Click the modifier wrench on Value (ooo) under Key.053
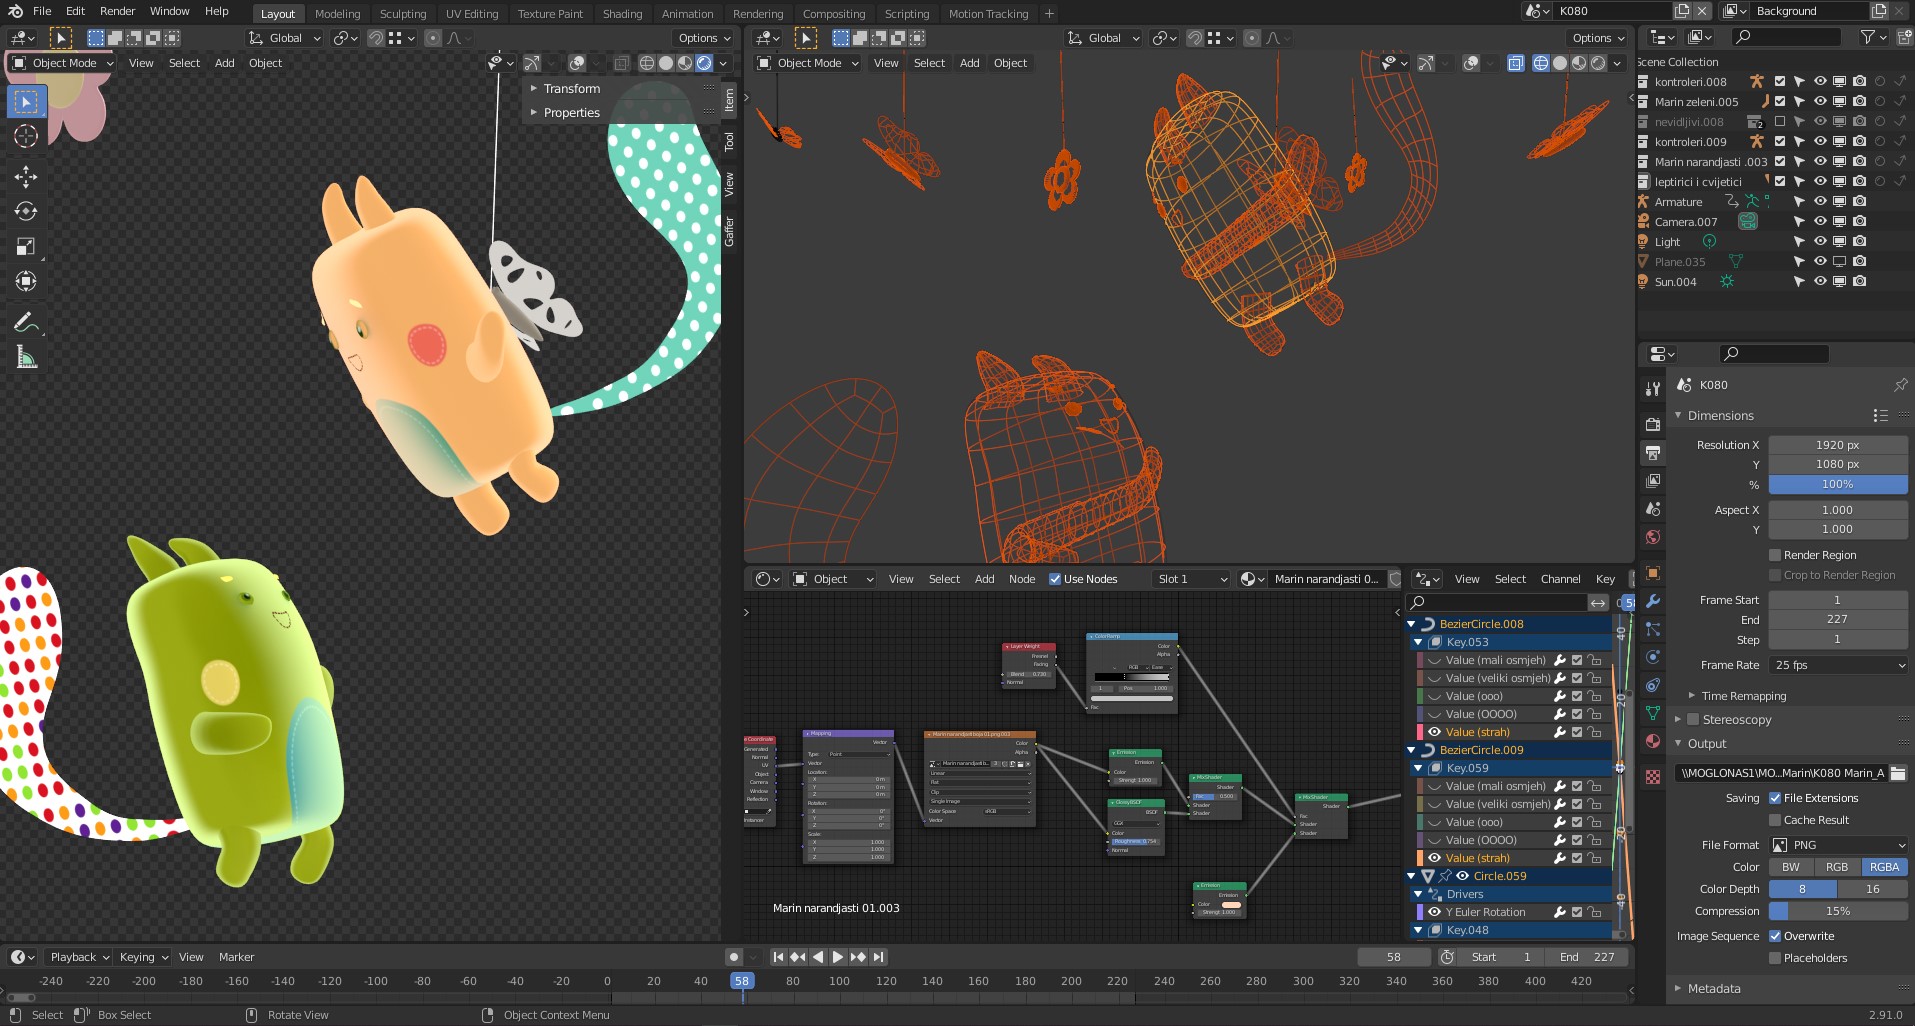 pos(1559,696)
